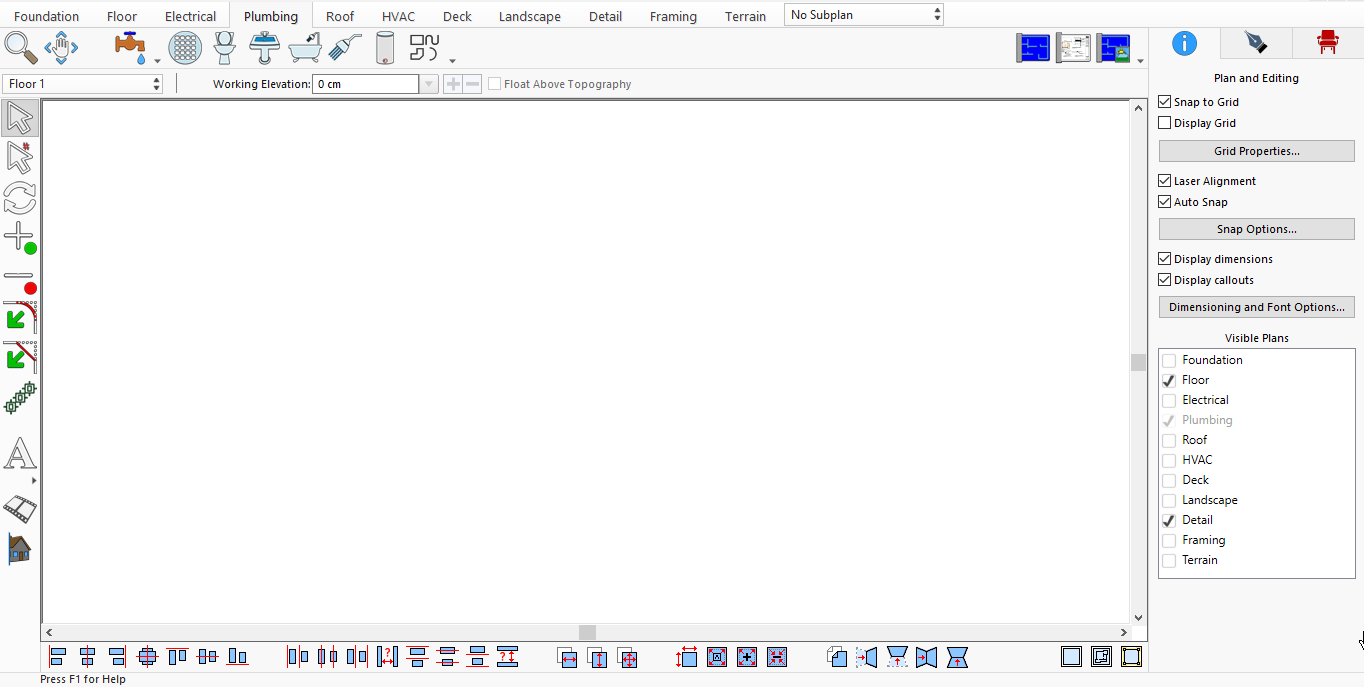
Task: Activate the Pan hand tool
Action: tap(61, 47)
